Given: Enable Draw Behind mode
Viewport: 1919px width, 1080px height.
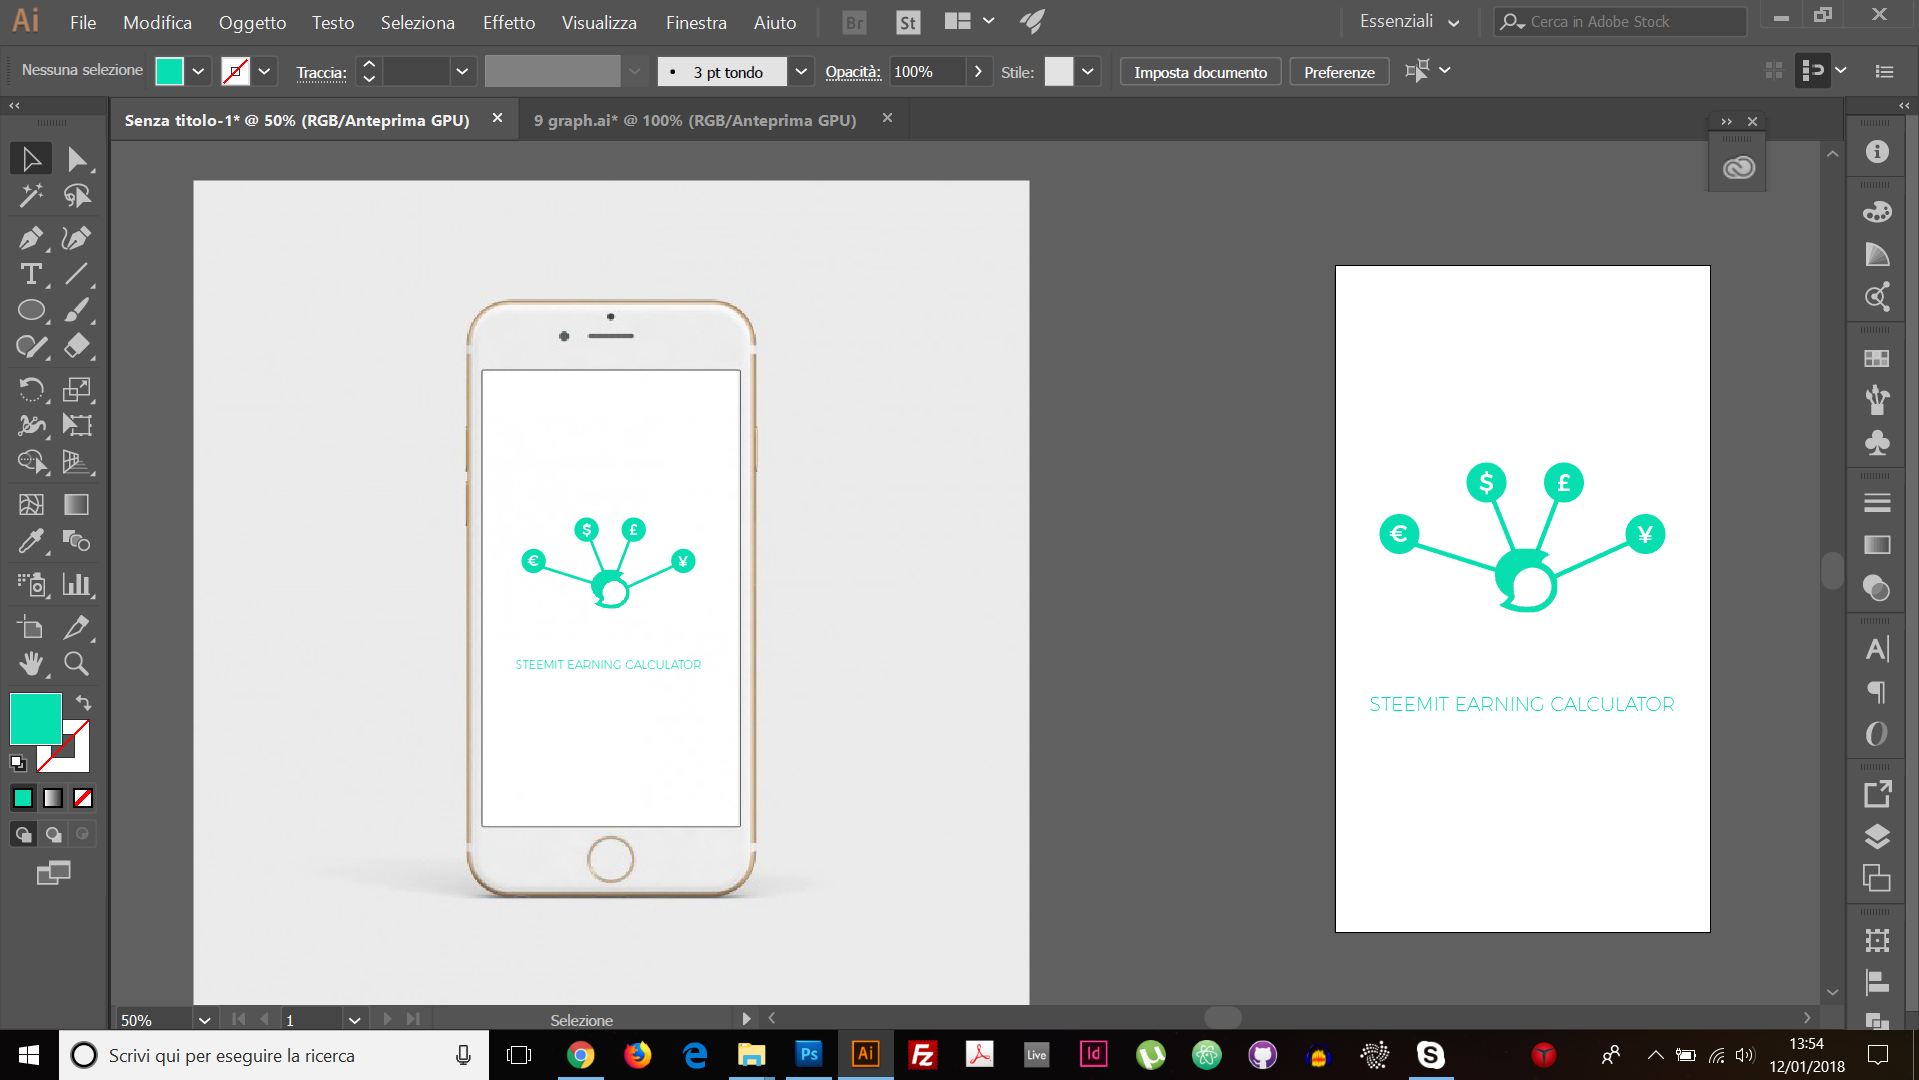Looking at the screenshot, I should tap(53, 834).
